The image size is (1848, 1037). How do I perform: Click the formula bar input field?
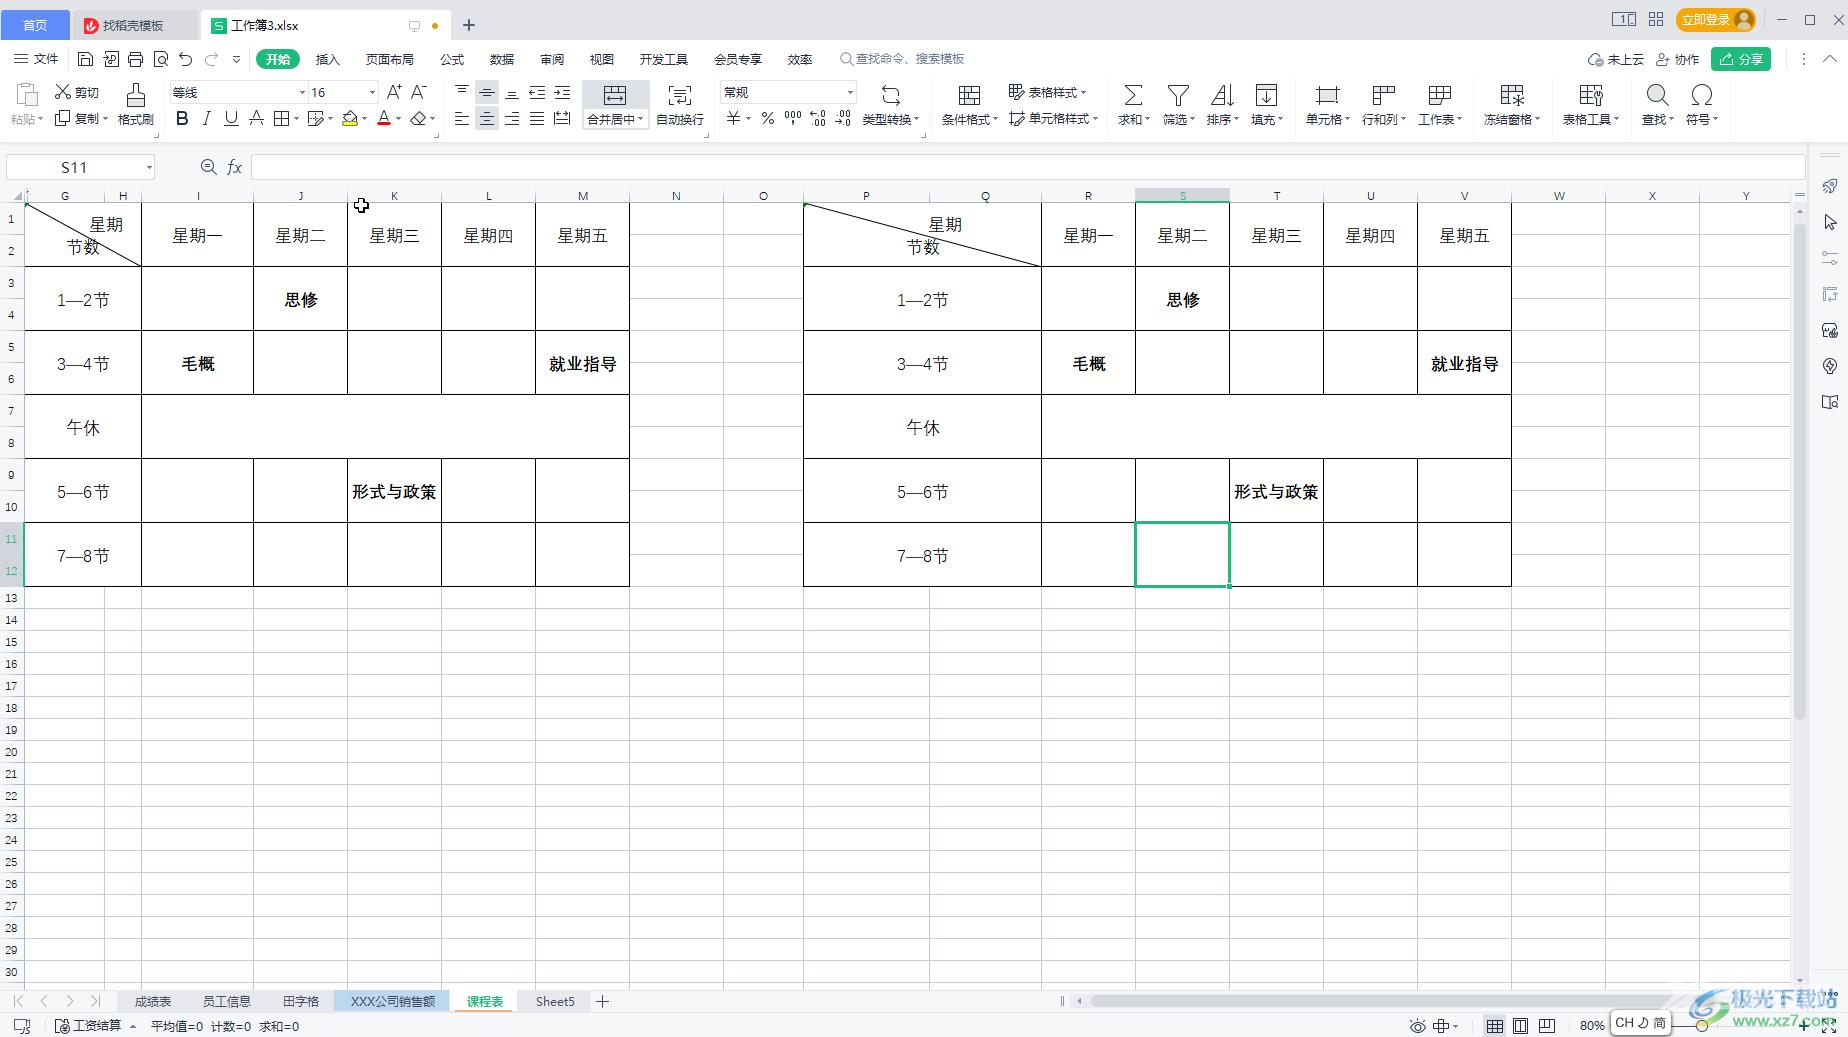(1028, 167)
